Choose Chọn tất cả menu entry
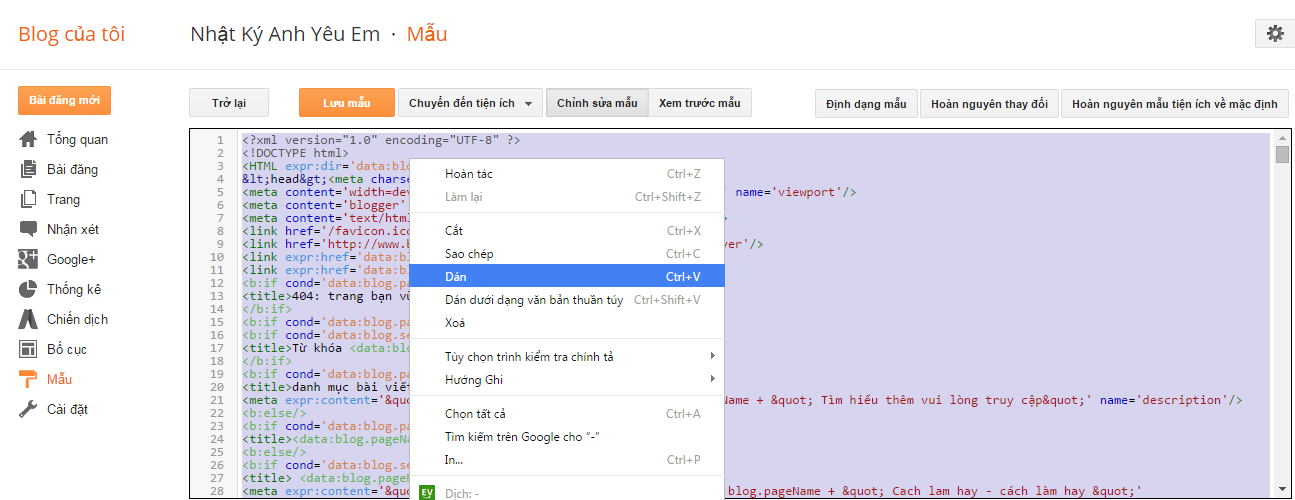The width and height of the screenshot is (1295, 500). tap(567, 414)
